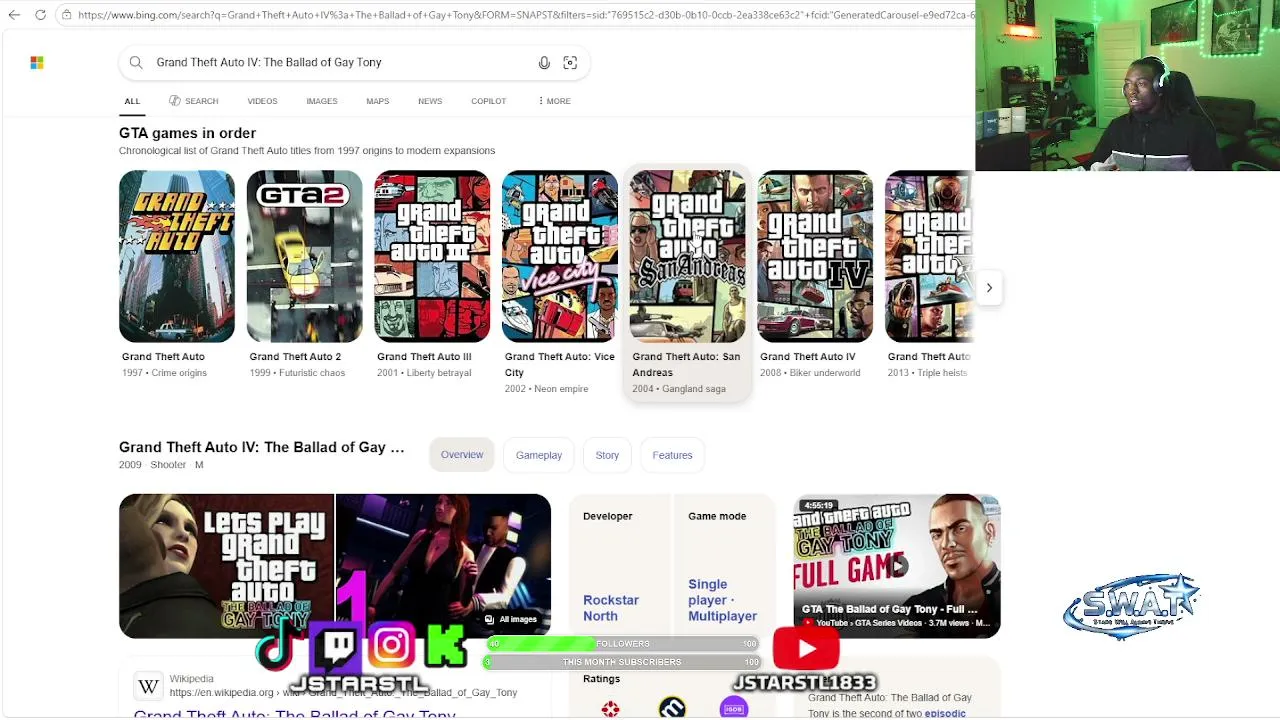Click '2001 • Liberty betrayal' caption
Viewport: 1280px width, 720px height.
pyautogui.click(x=424, y=373)
